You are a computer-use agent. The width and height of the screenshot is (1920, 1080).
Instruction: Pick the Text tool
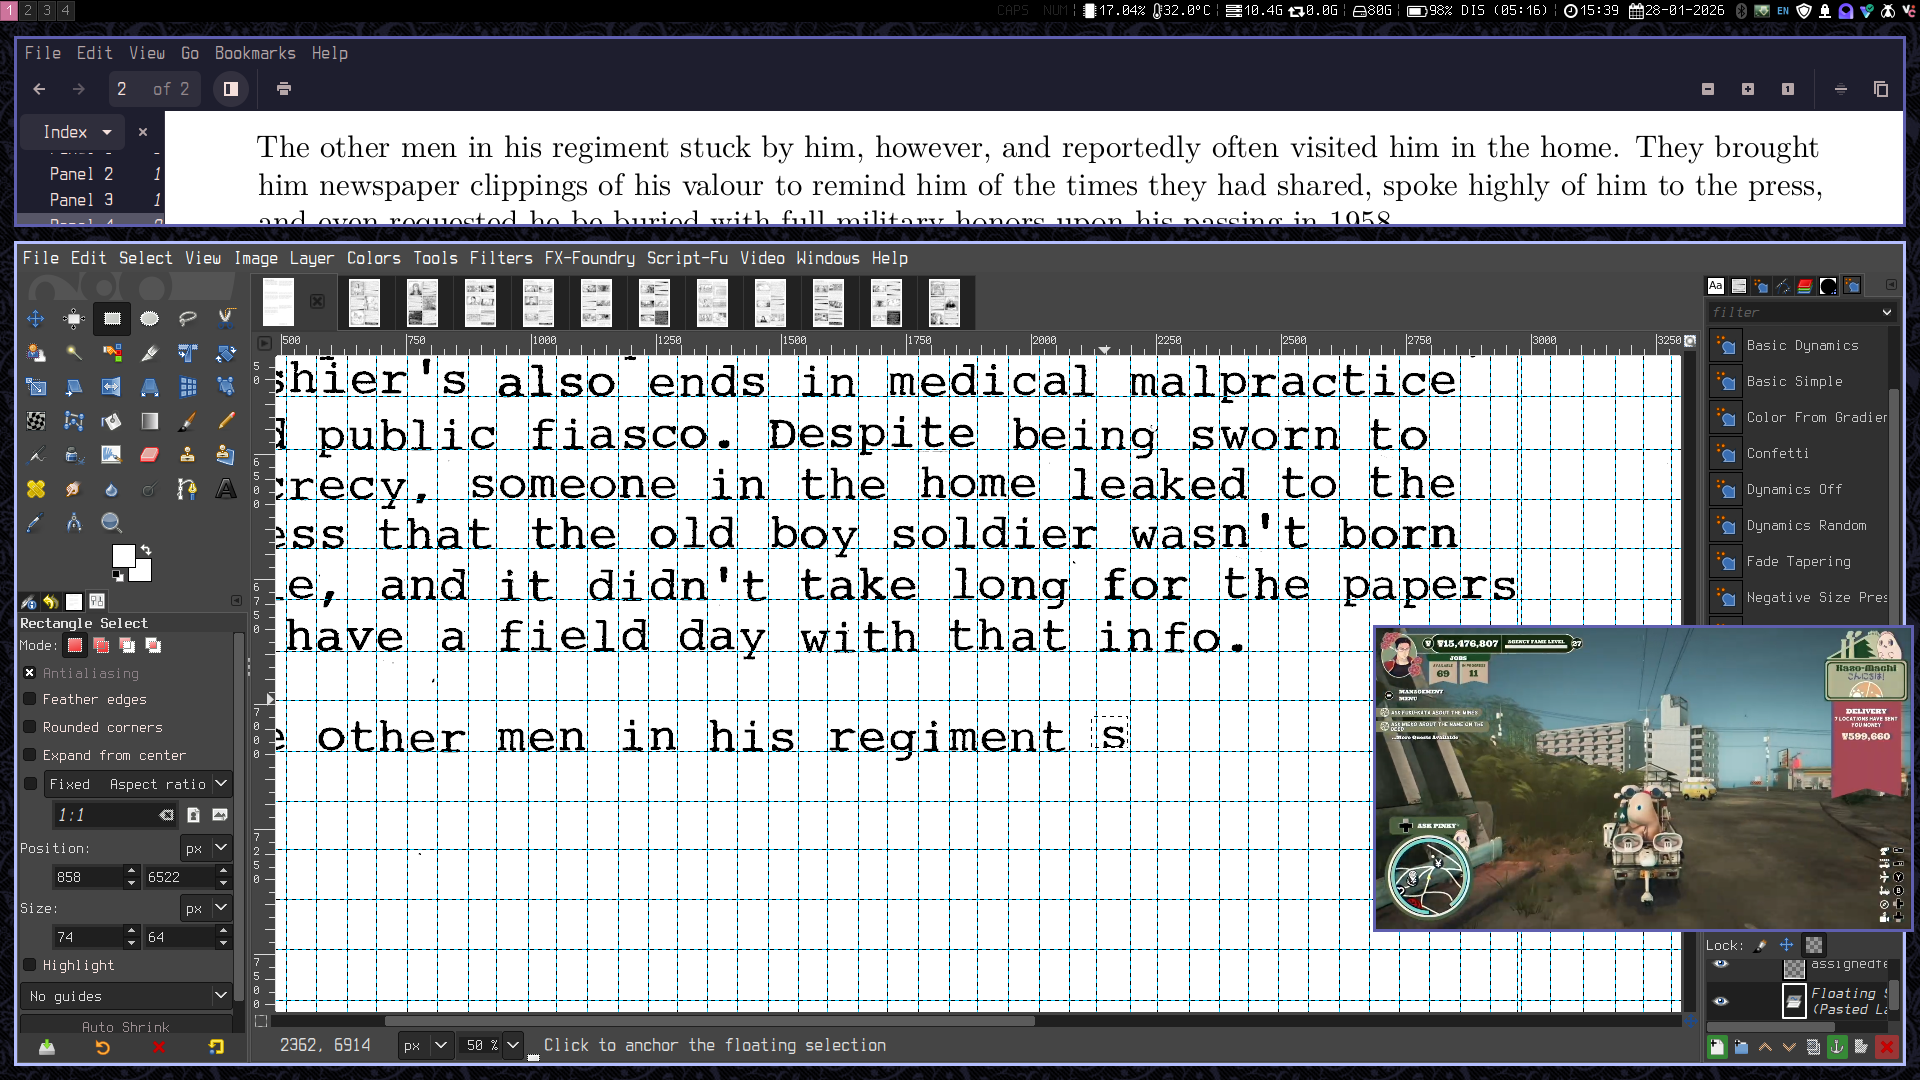[x=226, y=489]
